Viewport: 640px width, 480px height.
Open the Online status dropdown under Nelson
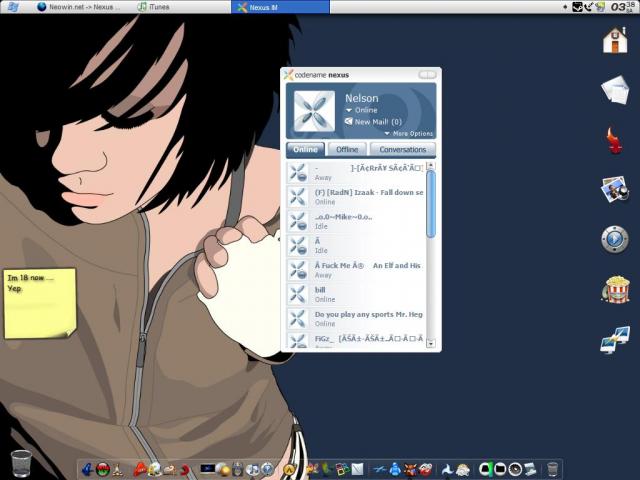361,110
